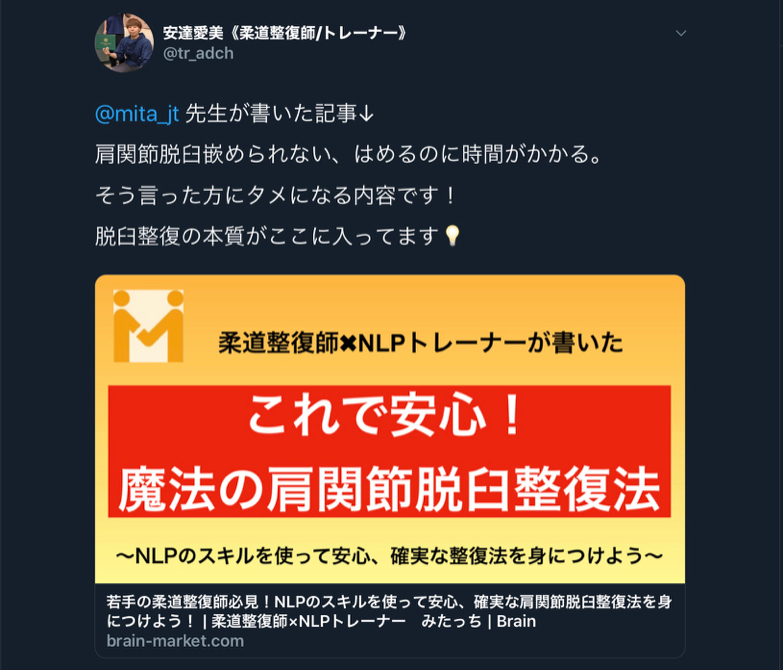Click the card text みたっち | Brain
783x670 pixels.
click(x=478, y=622)
